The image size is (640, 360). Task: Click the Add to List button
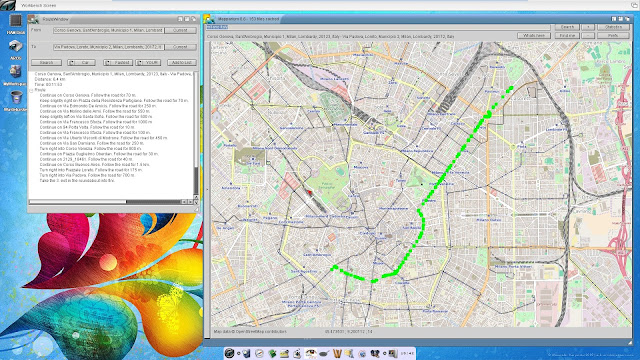point(182,62)
